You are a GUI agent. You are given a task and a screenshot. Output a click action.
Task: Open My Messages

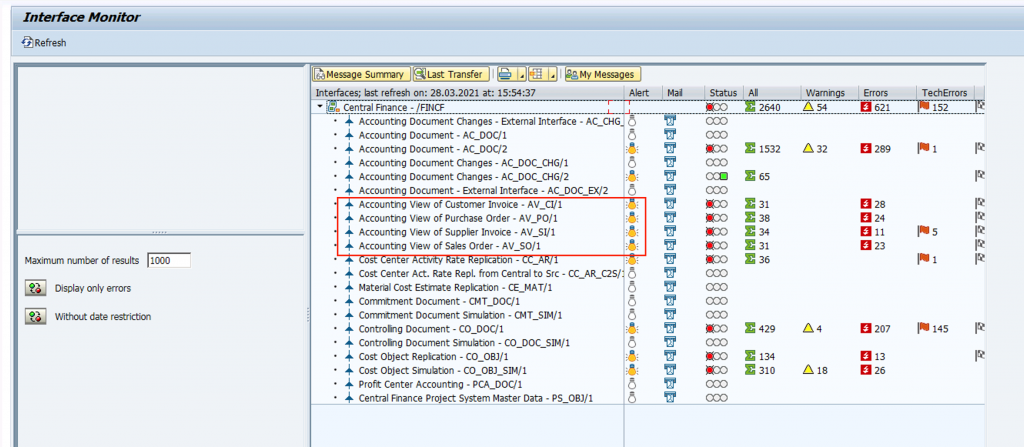click(x=603, y=74)
